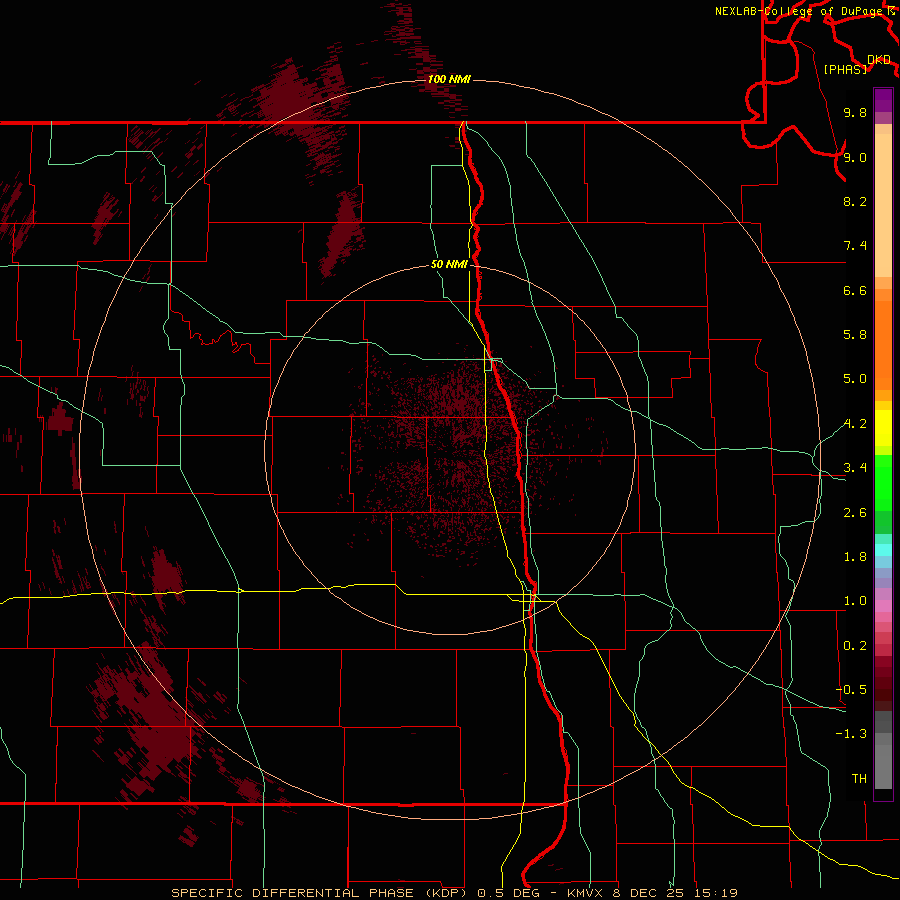This screenshot has width=900, height=900.
Task: Click the -0.5 scale value
Action: click(851, 690)
